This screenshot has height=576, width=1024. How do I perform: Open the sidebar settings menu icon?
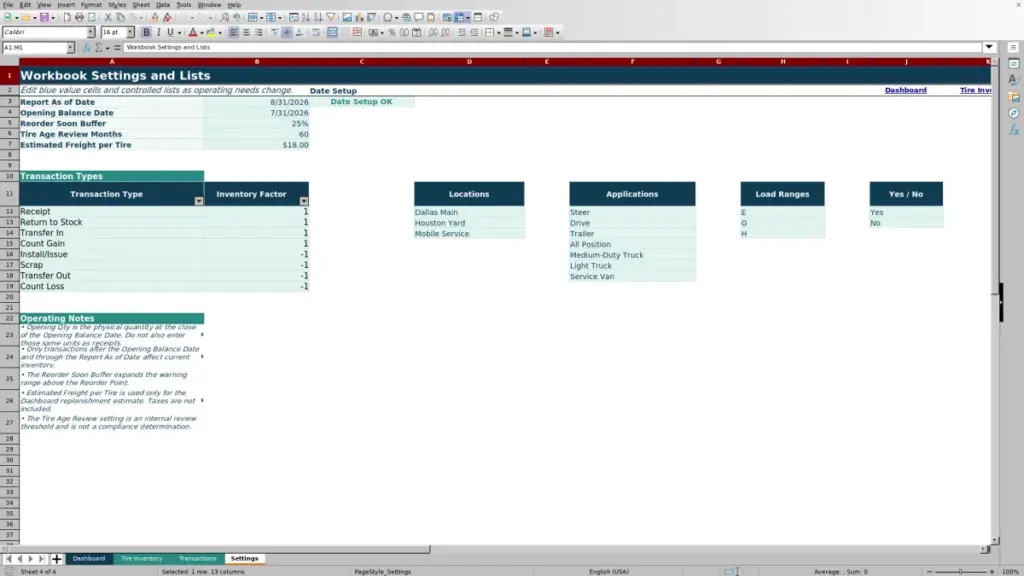click(x=1014, y=48)
